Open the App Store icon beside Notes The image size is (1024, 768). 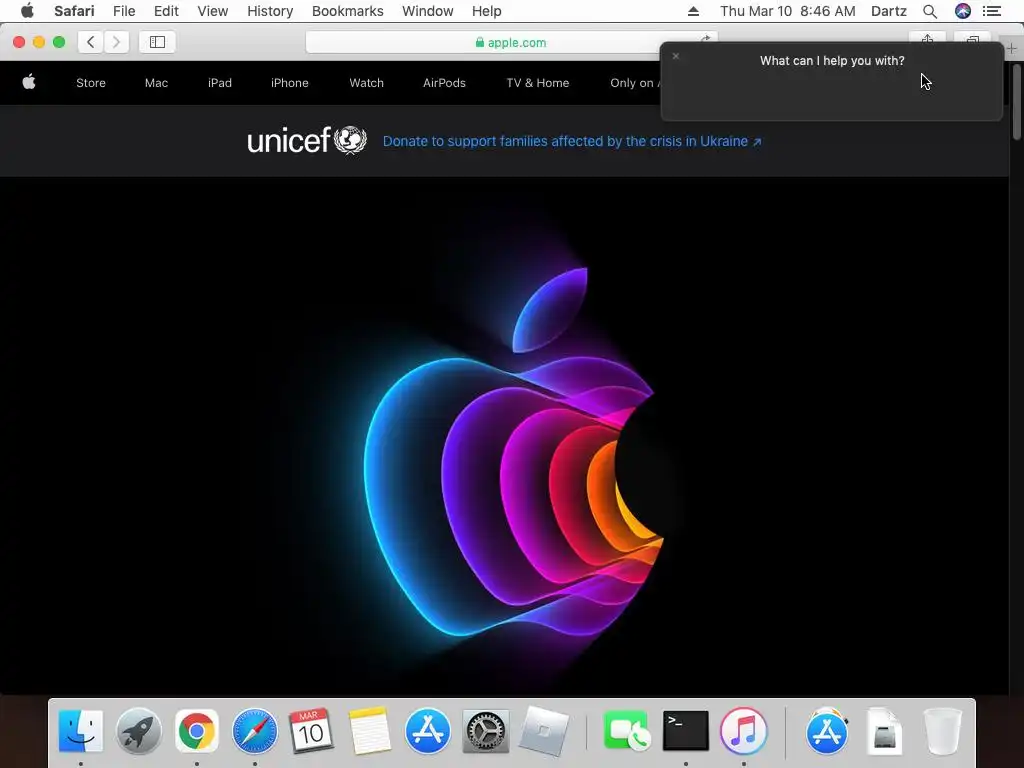point(428,731)
